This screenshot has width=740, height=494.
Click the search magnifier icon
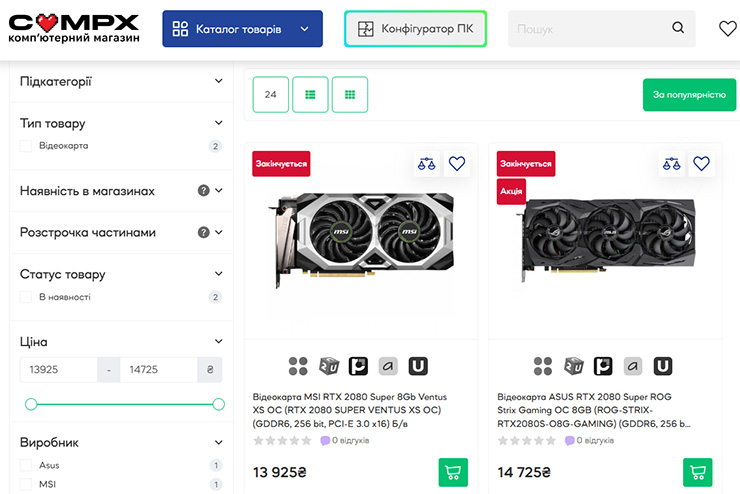[678, 29]
